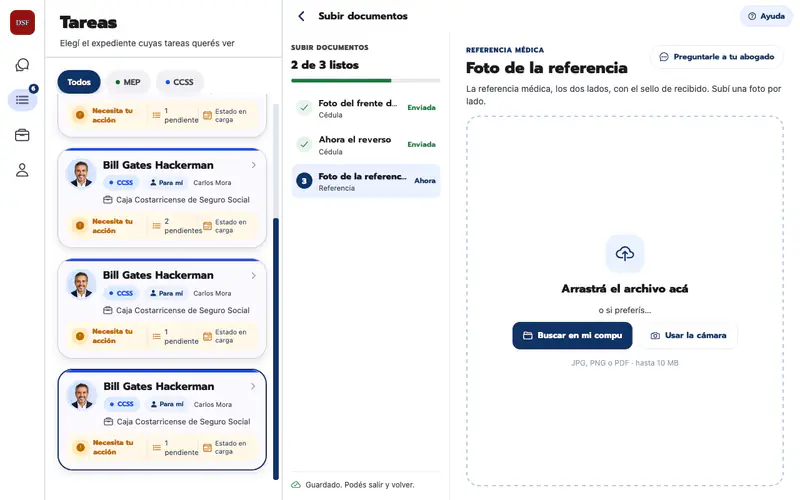Click the orange alert icon on the 2 pendientes card

(x=80, y=226)
